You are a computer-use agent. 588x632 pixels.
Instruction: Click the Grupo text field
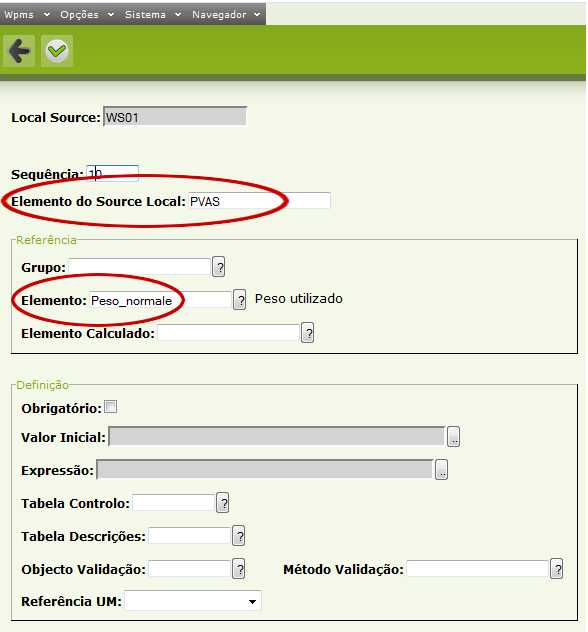point(139,267)
